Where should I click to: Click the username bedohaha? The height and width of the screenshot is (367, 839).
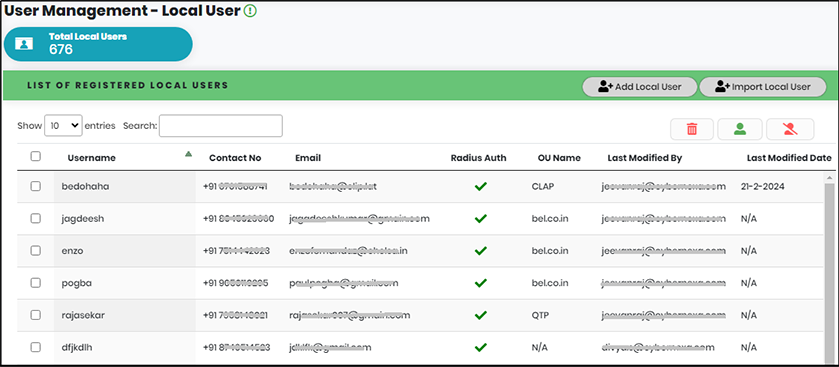[86, 186]
